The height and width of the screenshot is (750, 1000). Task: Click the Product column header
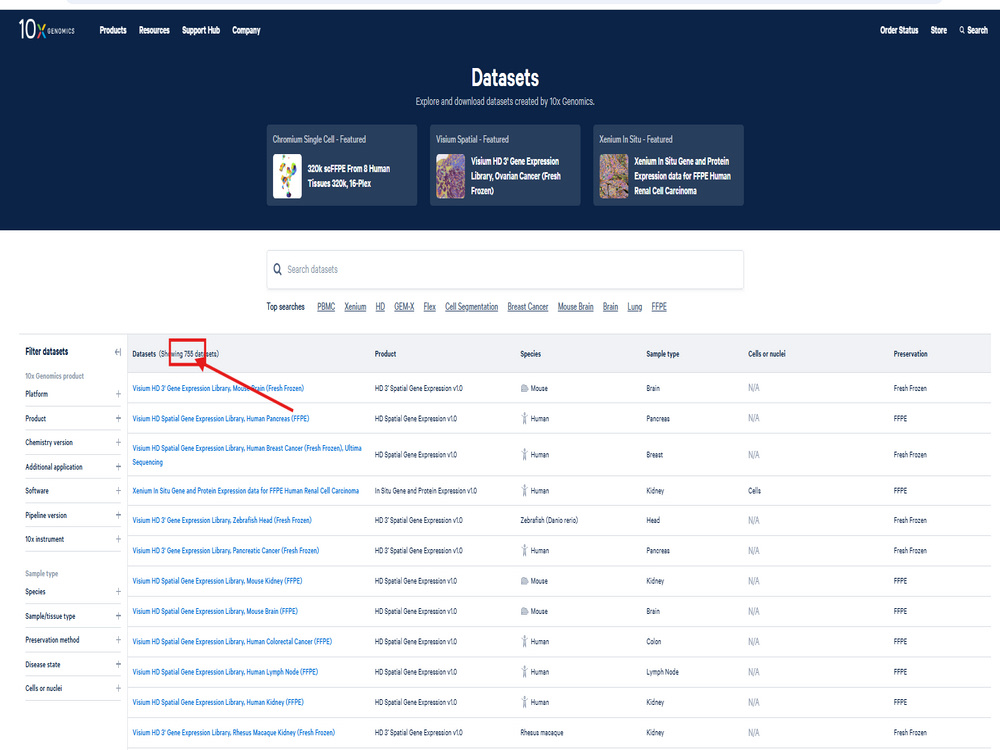point(385,354)
